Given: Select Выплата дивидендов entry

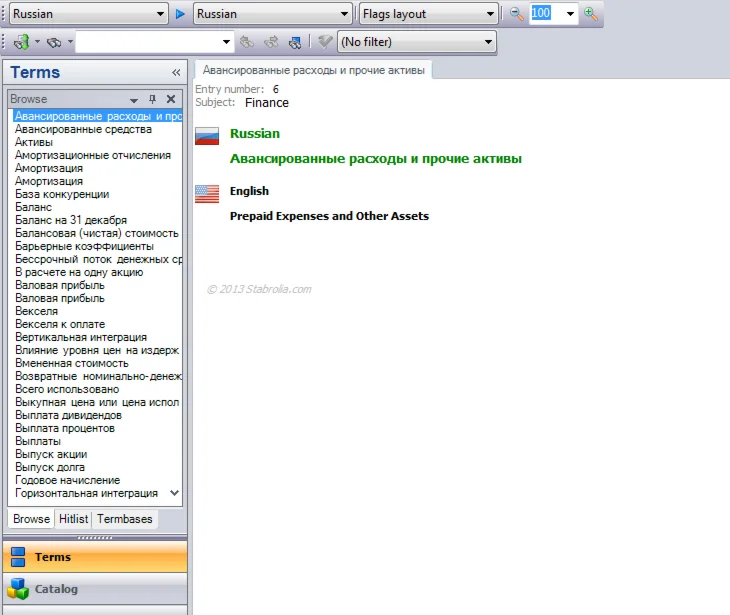Looking at the screenshot, I should tap(68, 415).
